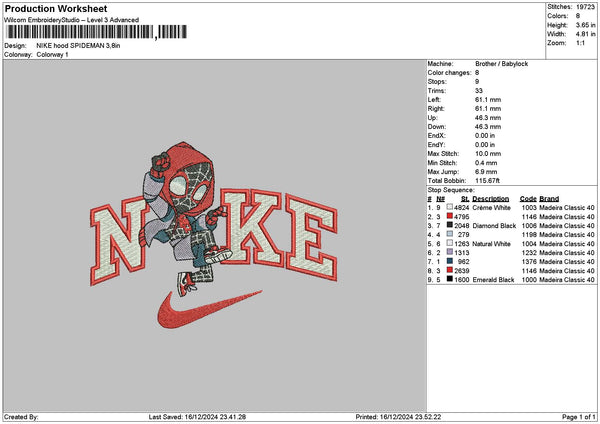Click the Trims value 33
600x424 pixels.
tap(479, 91)
